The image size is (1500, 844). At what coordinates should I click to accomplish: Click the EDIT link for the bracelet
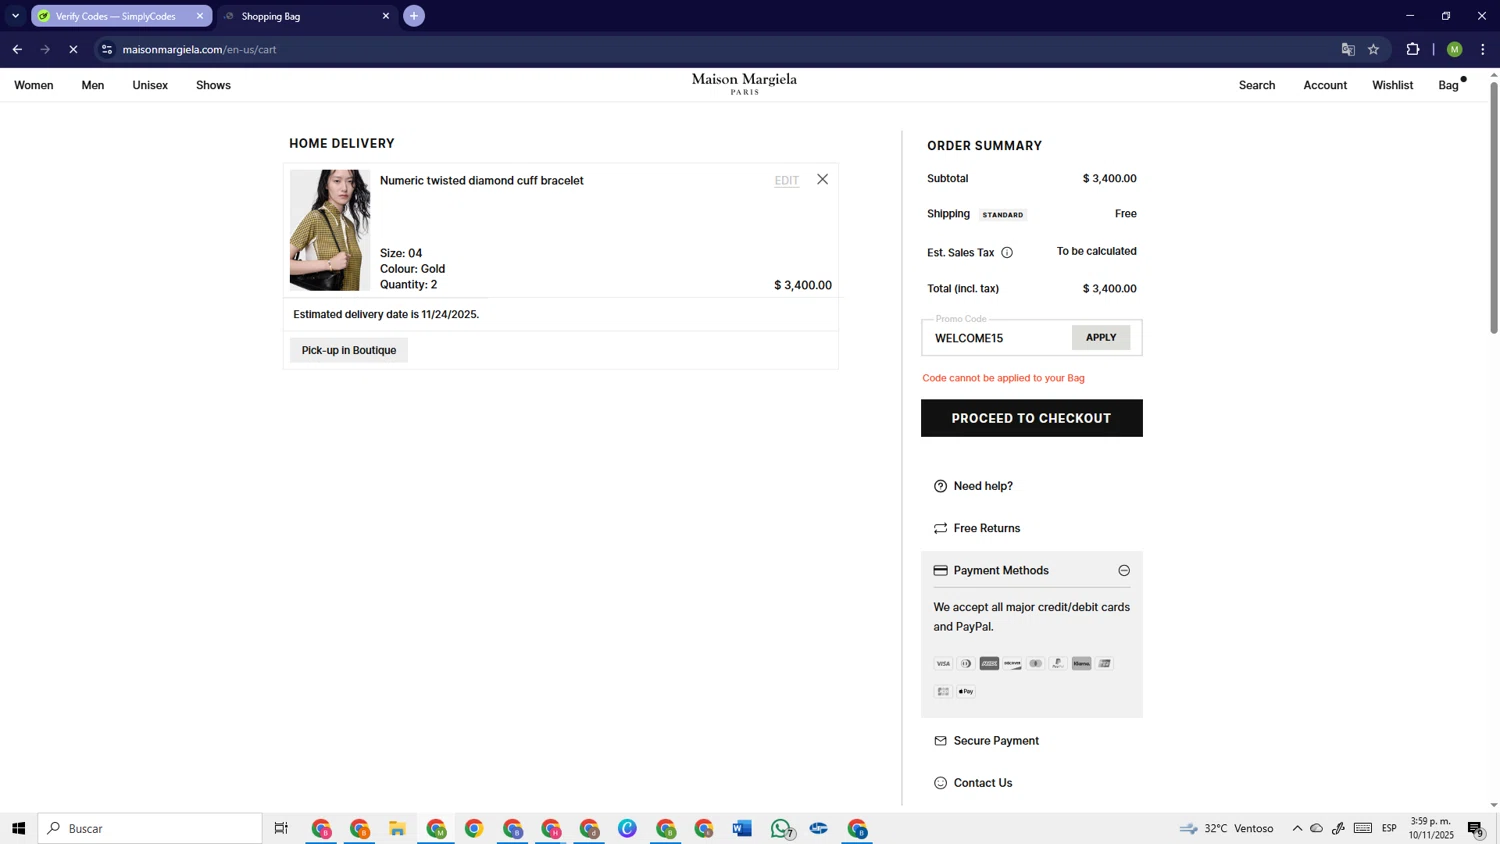point(786,181)
